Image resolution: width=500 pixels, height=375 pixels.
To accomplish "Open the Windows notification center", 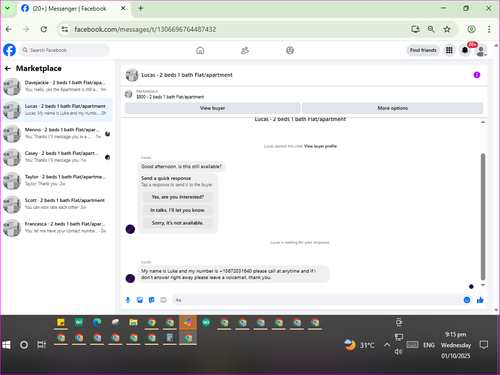I will pyautogui.click(x=484, y=345).
